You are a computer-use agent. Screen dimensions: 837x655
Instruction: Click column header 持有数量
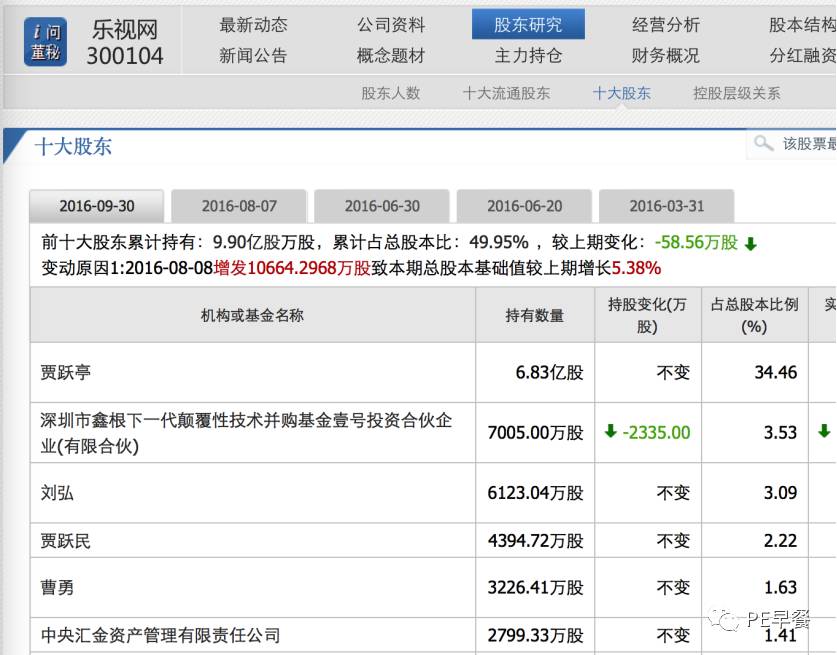pos(535,315)
